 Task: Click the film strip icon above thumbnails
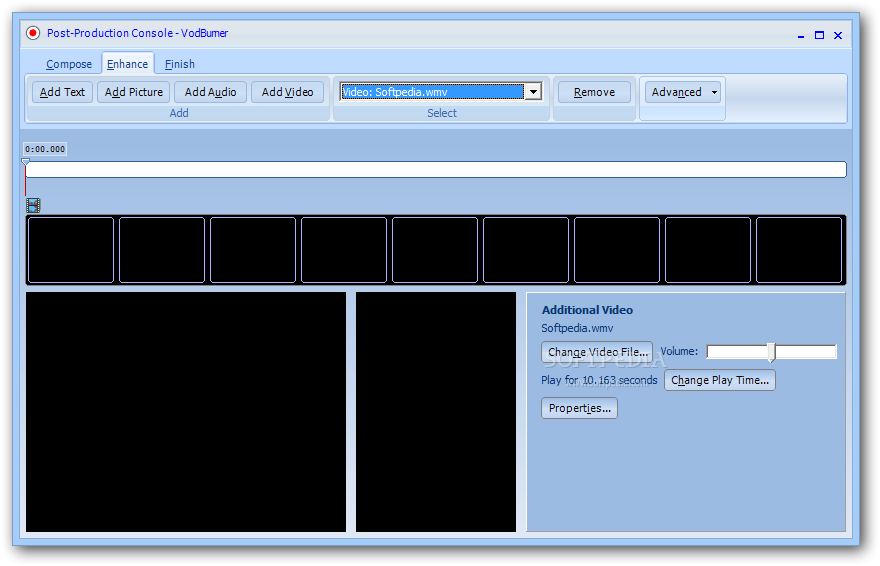click(33, 205)
